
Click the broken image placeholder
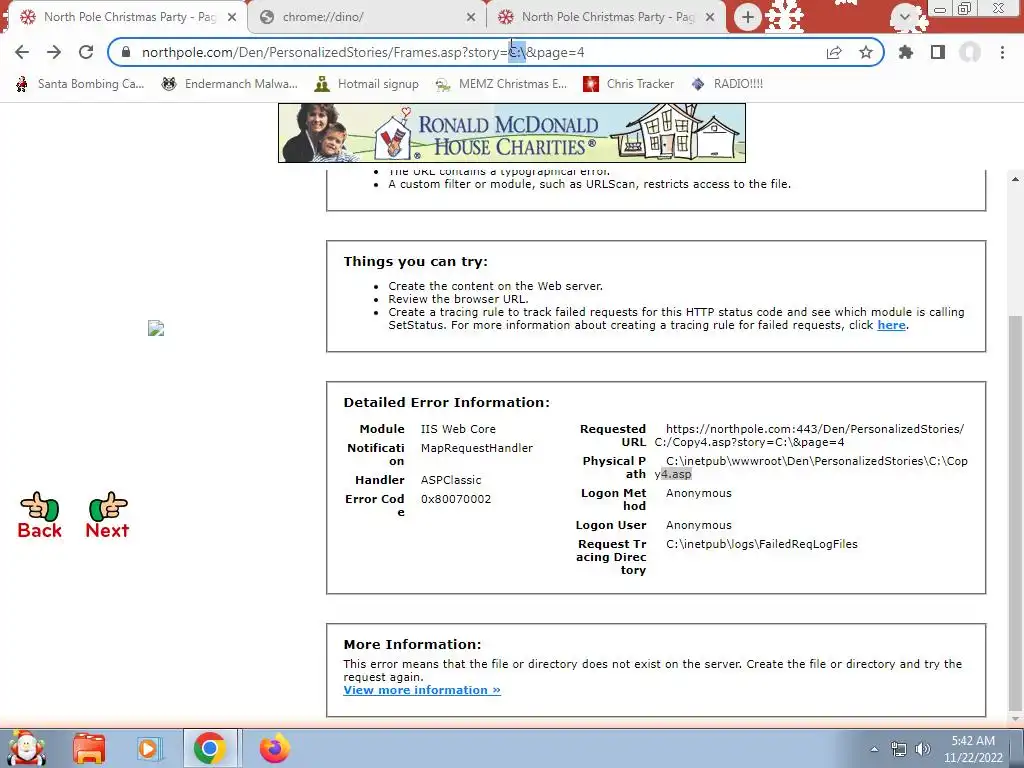tap(156, 328)
